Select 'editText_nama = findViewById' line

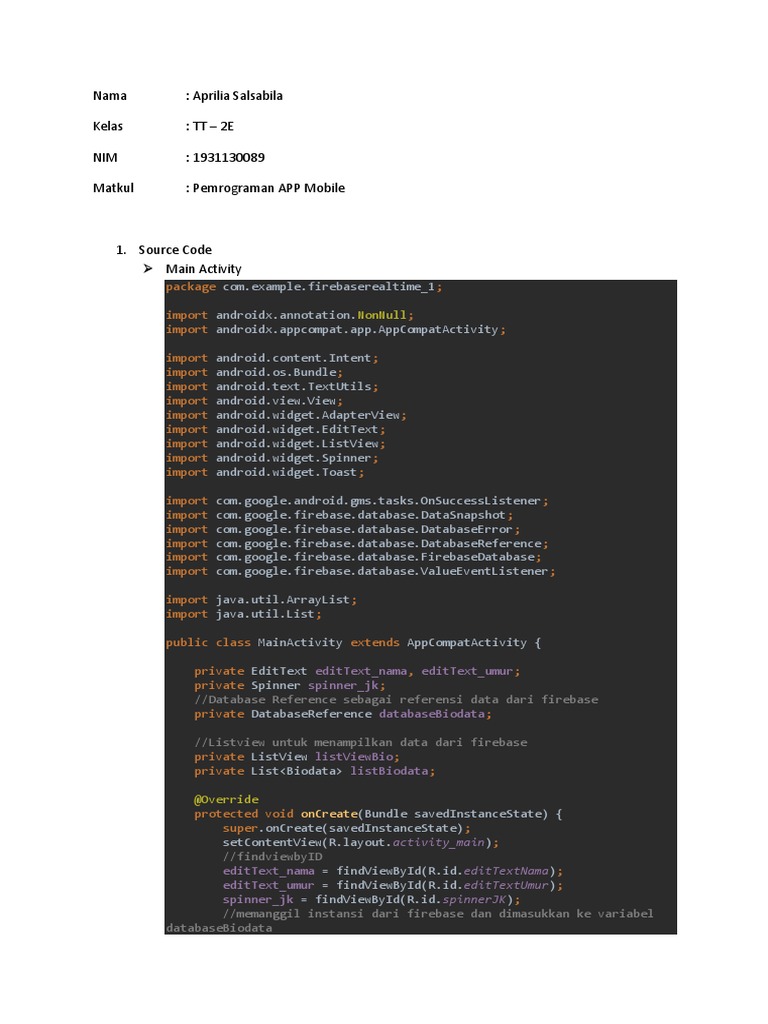click(392, 871)
